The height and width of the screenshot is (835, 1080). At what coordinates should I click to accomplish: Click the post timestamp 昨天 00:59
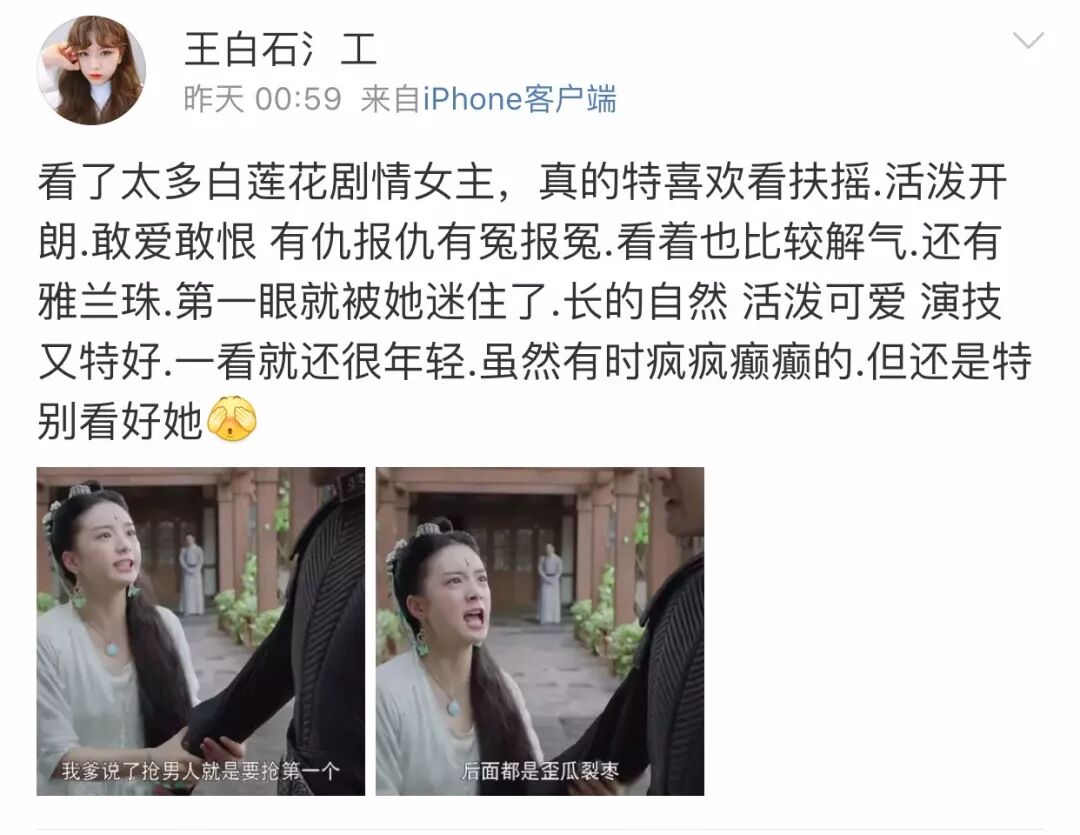tap(262, 99)
